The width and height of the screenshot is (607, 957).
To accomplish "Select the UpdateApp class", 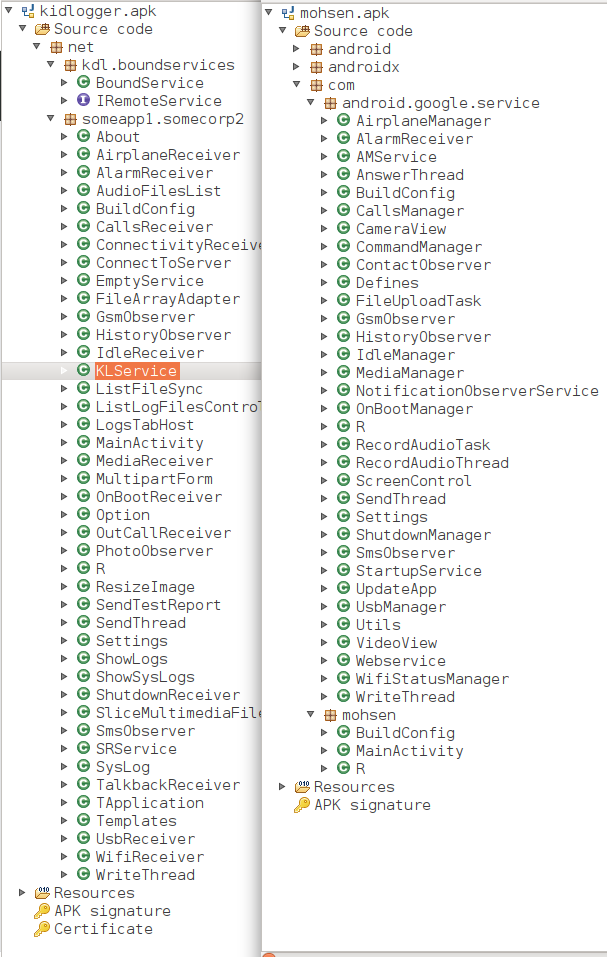I will pos(397,589).
